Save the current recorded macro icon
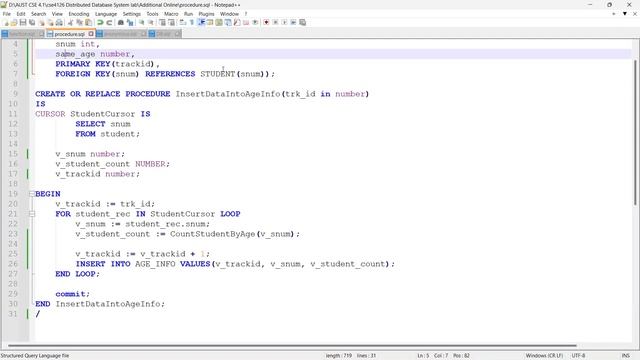This screenshot has width=640, height=360. tap(302, 22)
